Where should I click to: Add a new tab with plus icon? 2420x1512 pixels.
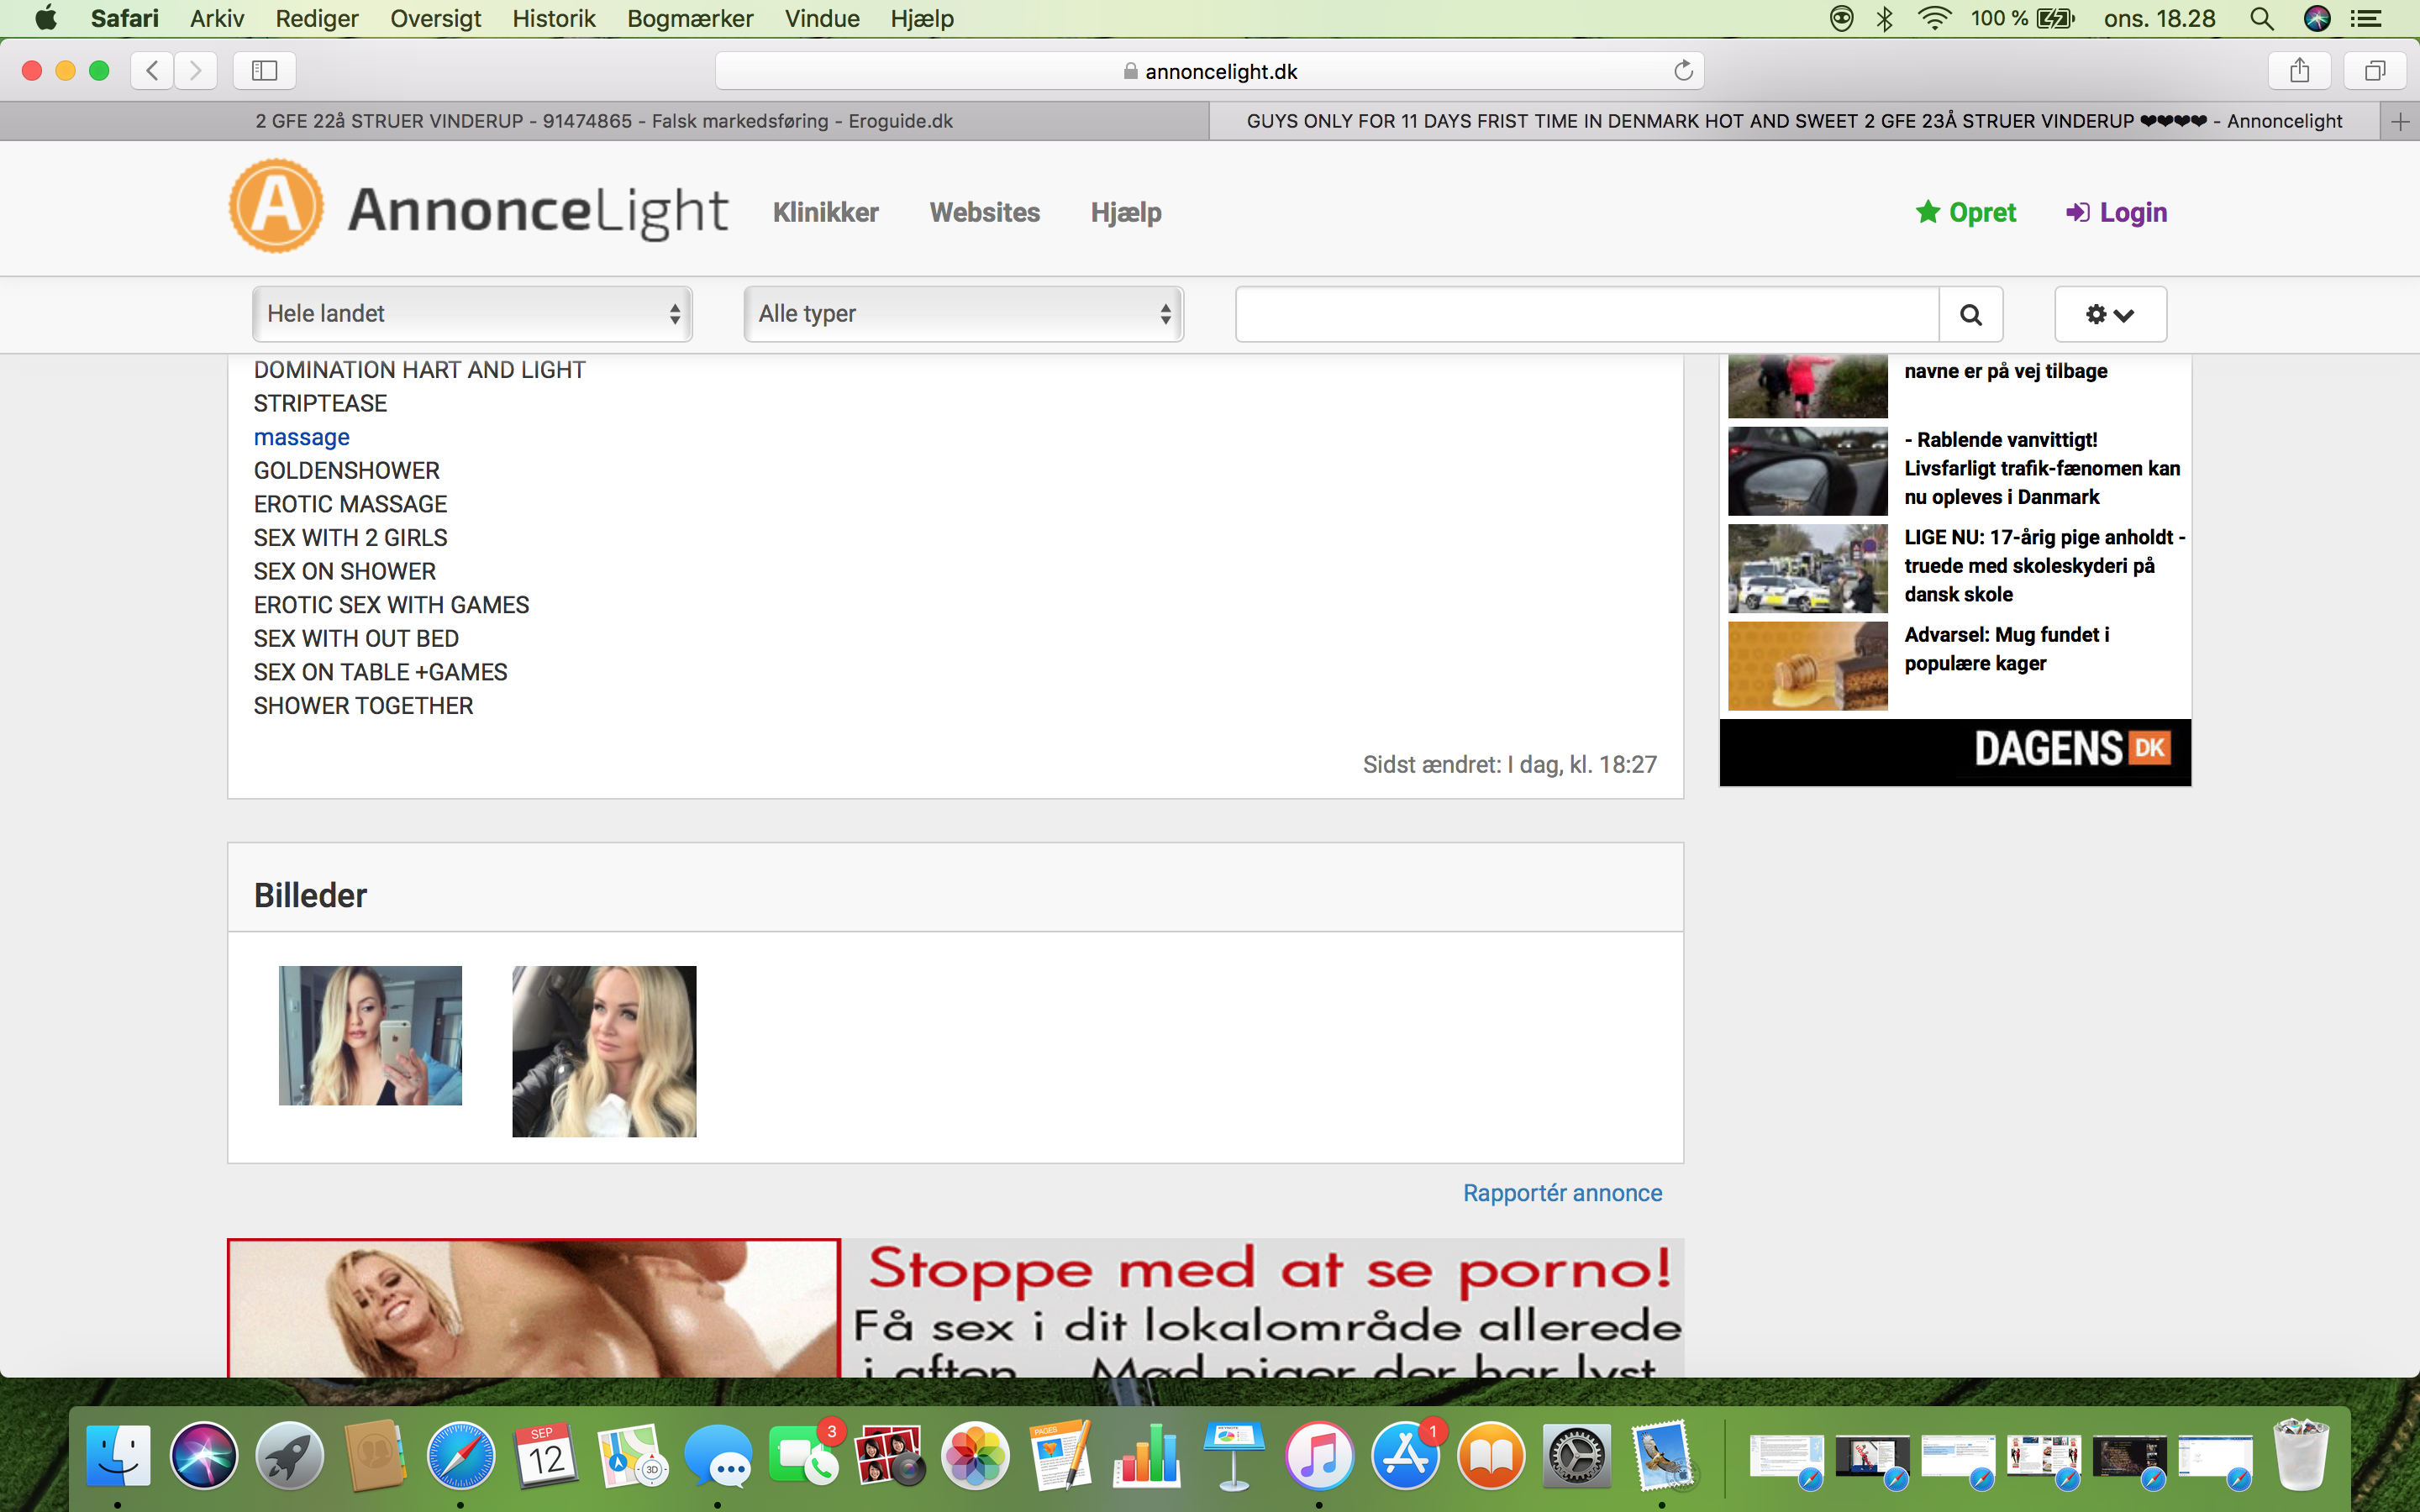pos(2400,121)
